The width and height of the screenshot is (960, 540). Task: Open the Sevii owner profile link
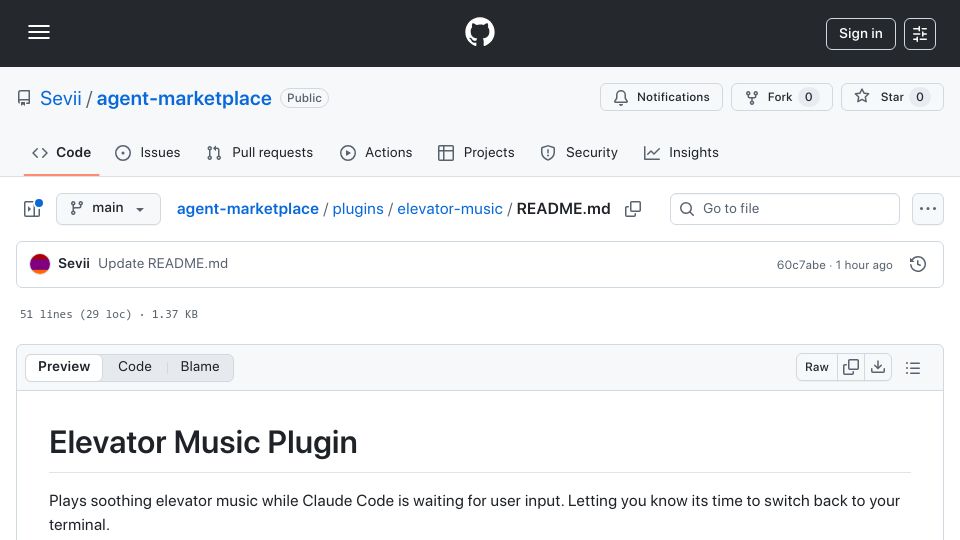click(61, 98)
